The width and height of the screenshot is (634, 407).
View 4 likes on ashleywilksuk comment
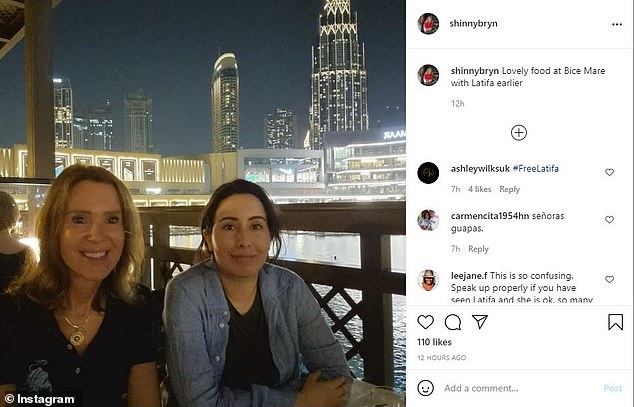(x=480, y=189)
